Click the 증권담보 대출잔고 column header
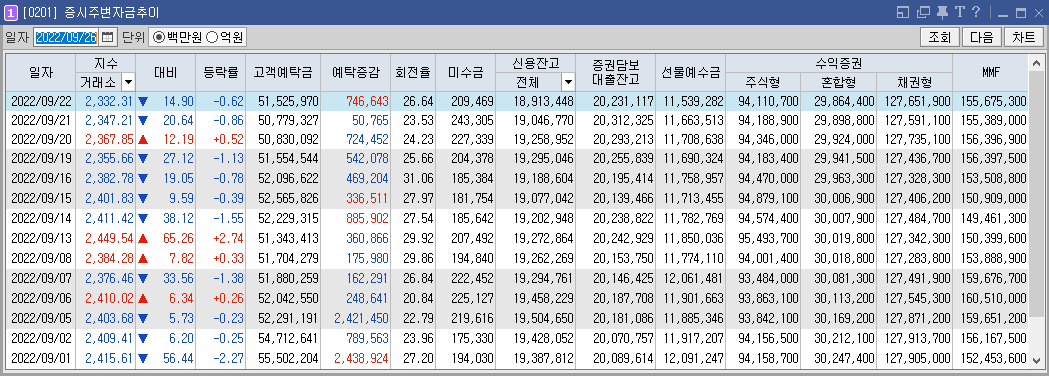The height and width of the screenshot is (376, 1049). pyautogui.click(x=615, y=73)
